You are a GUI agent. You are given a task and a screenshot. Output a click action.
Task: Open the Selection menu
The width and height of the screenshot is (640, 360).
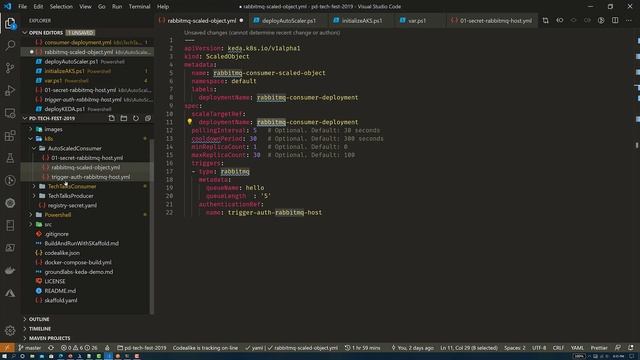pyautogui.click(x=61, y=7)
